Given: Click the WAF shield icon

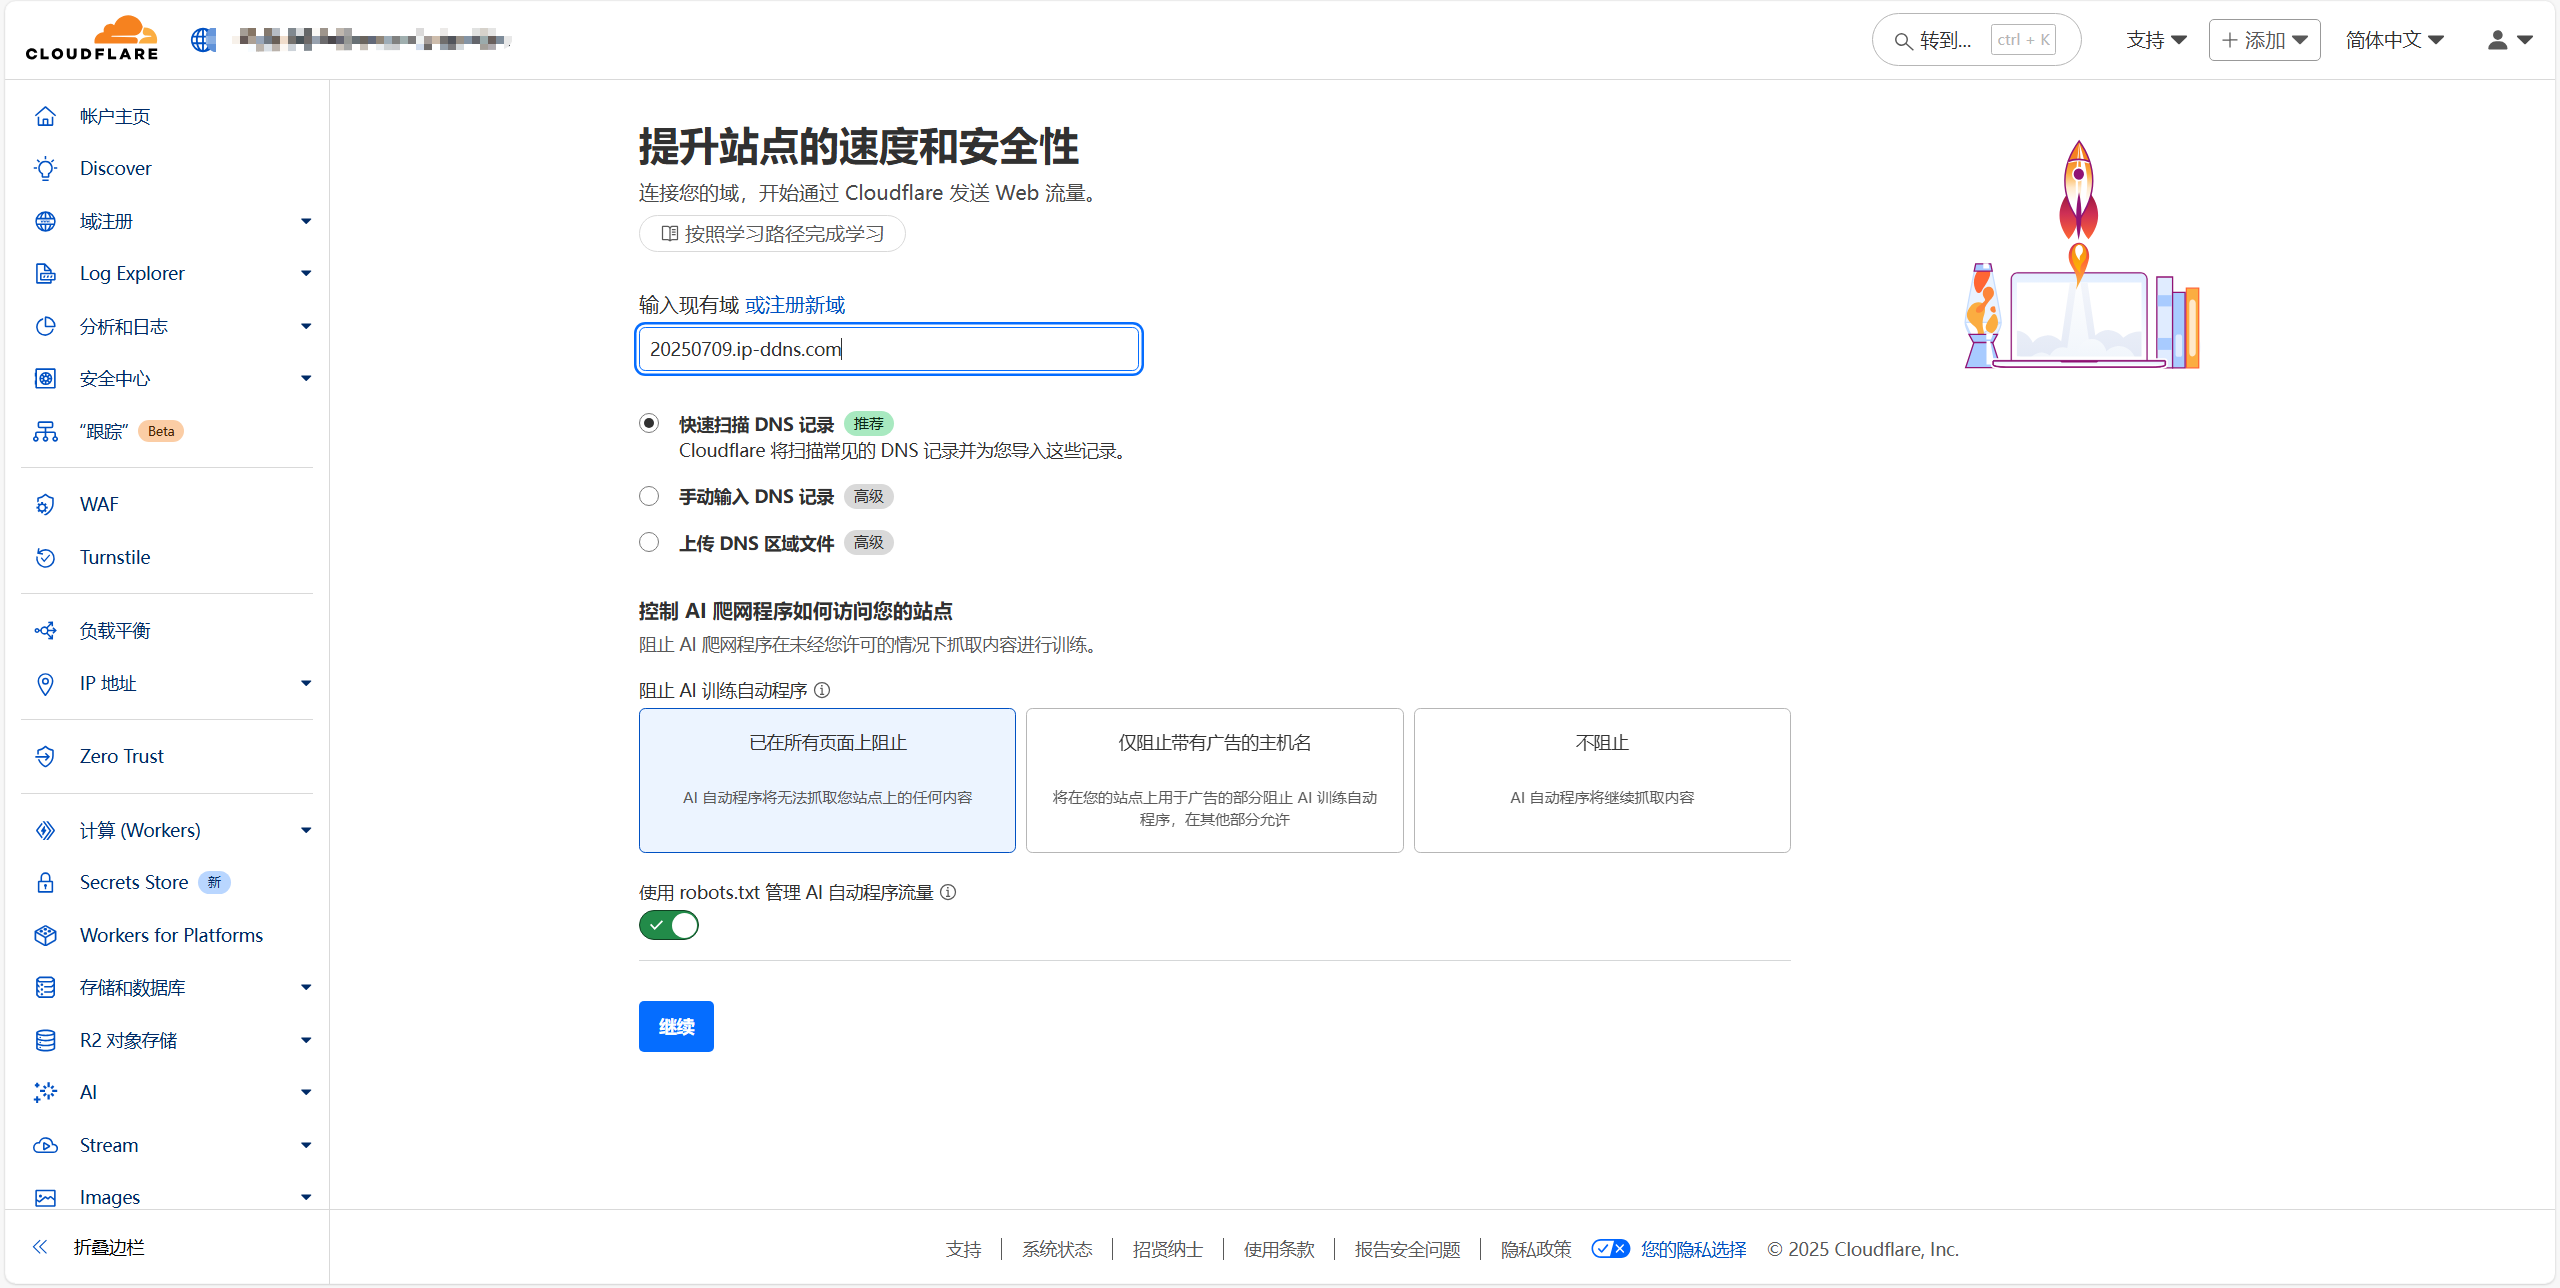Looking at the screenshot, I should (x=45, y=504).
